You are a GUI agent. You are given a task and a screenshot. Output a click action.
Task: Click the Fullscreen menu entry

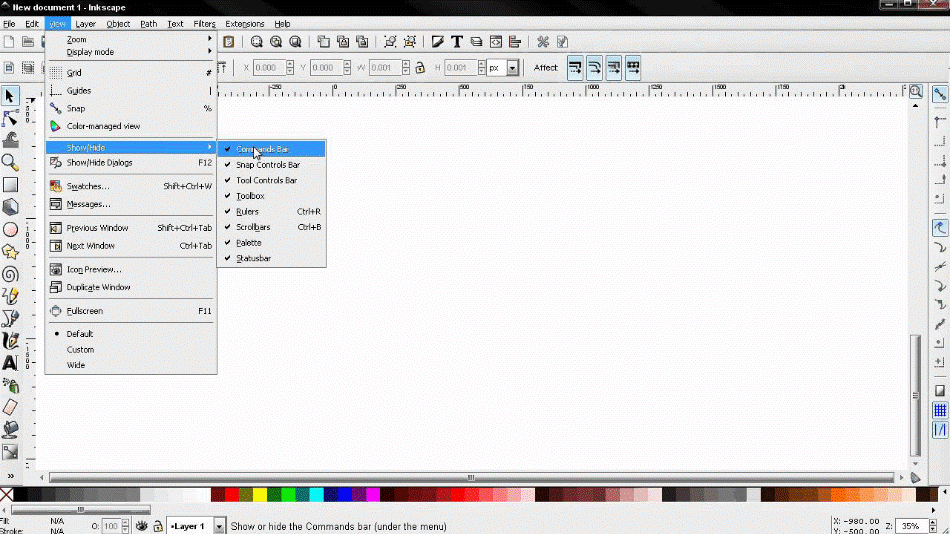click(131, 311)
